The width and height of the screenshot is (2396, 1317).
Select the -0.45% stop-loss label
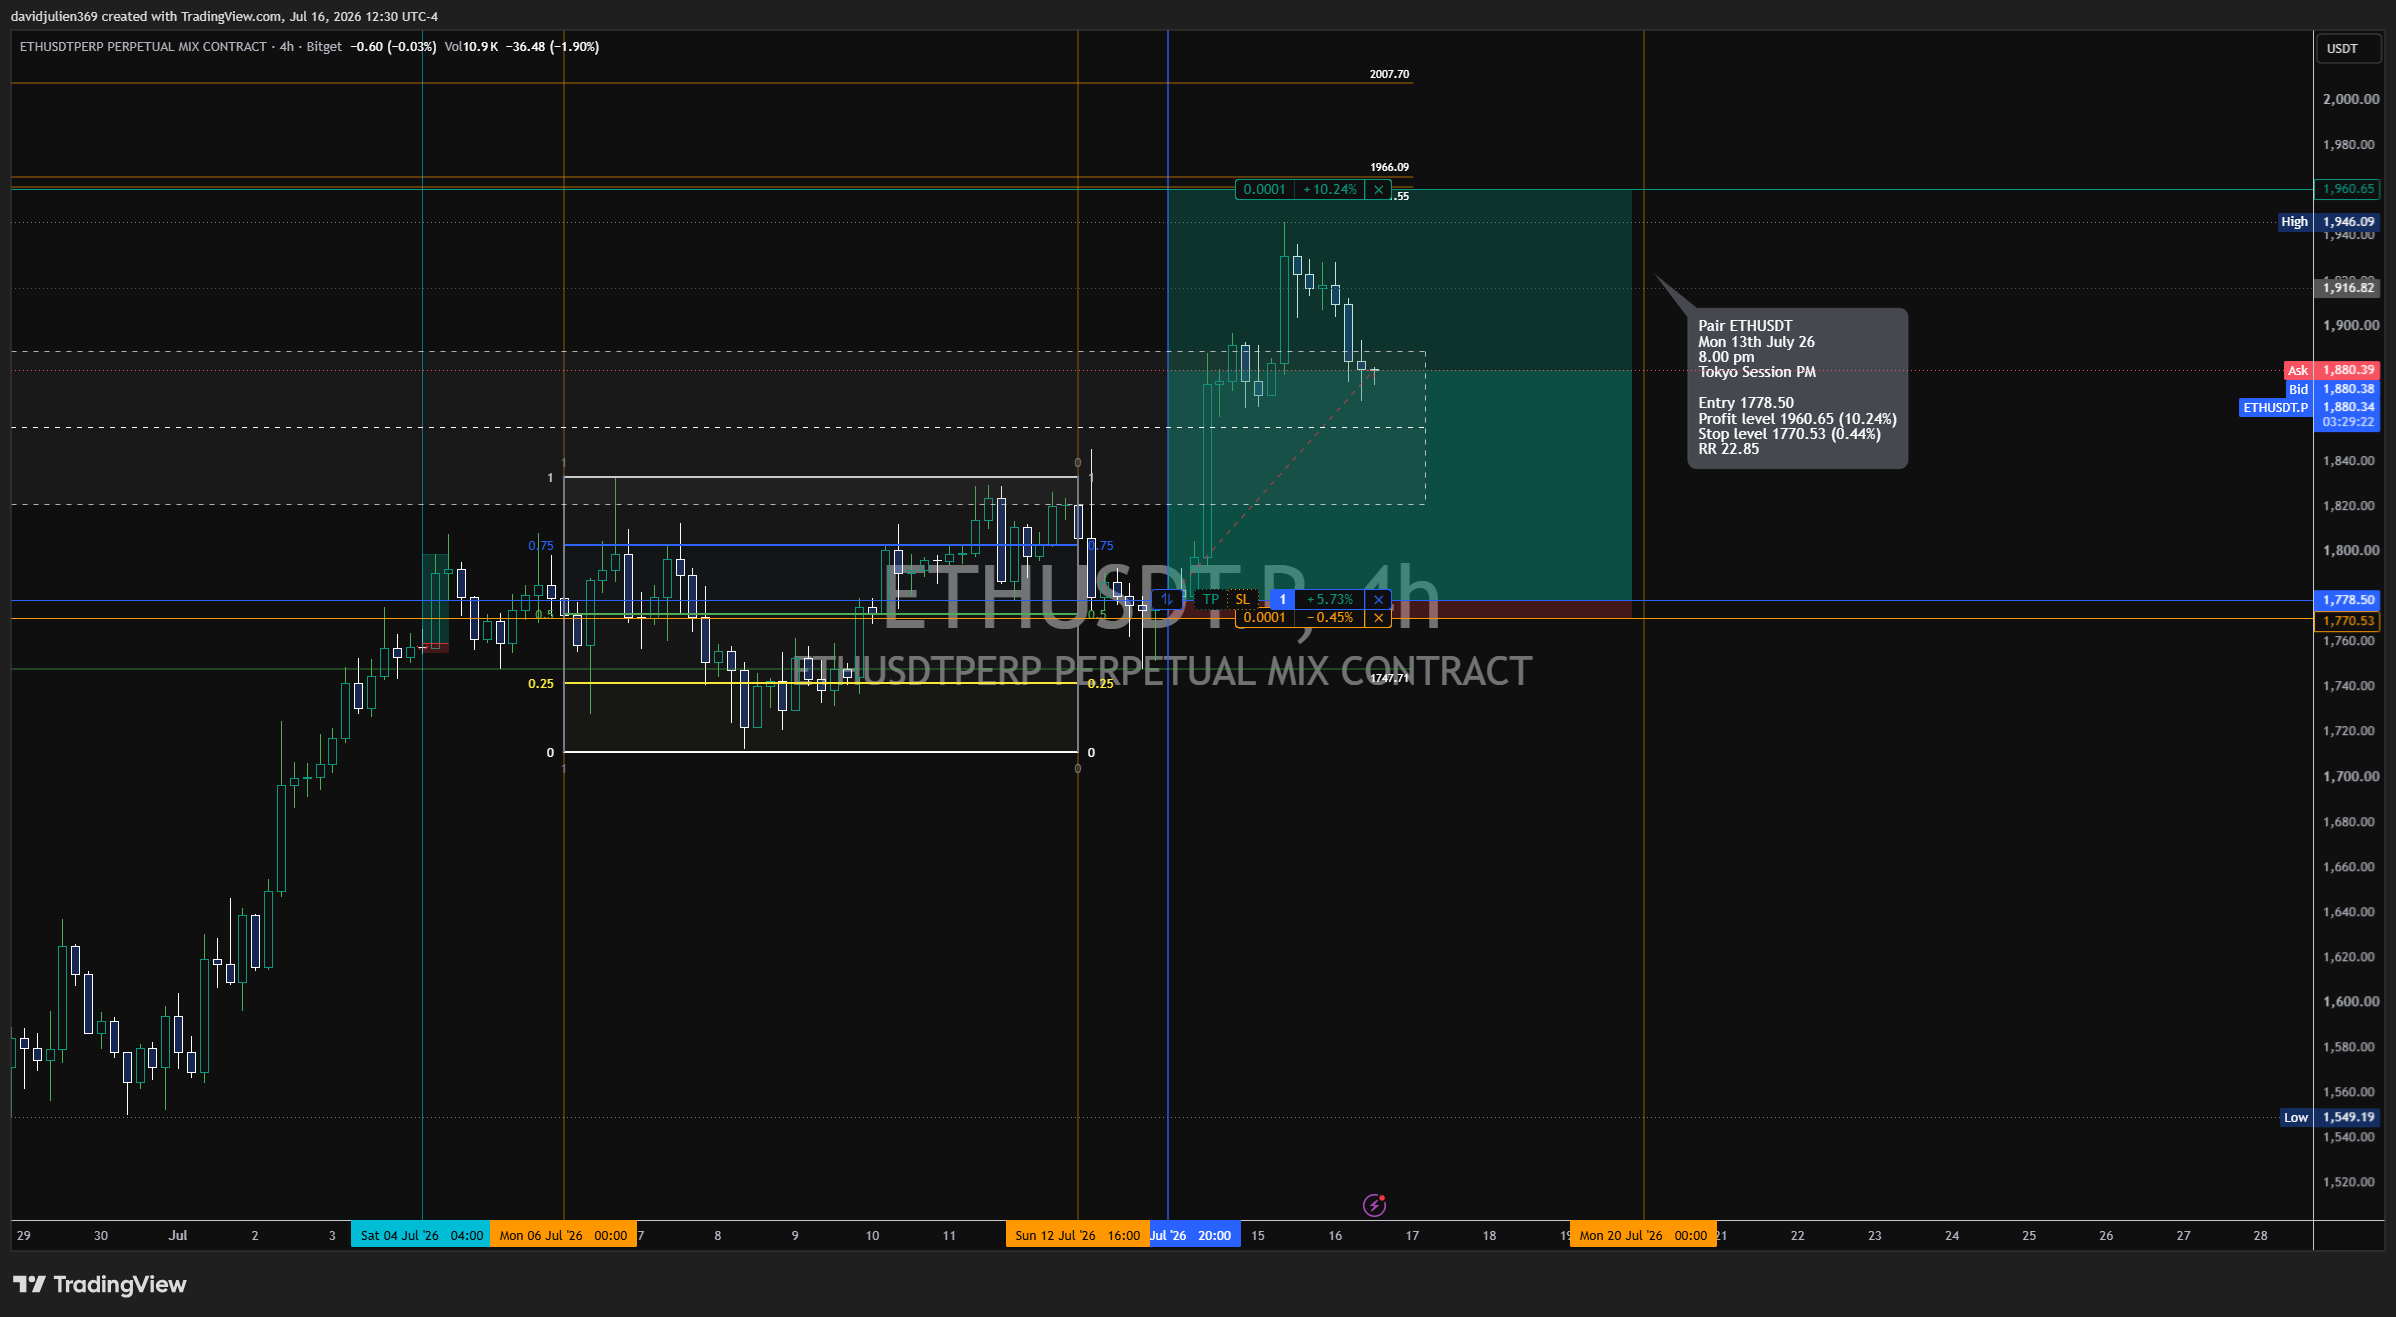1330,618
